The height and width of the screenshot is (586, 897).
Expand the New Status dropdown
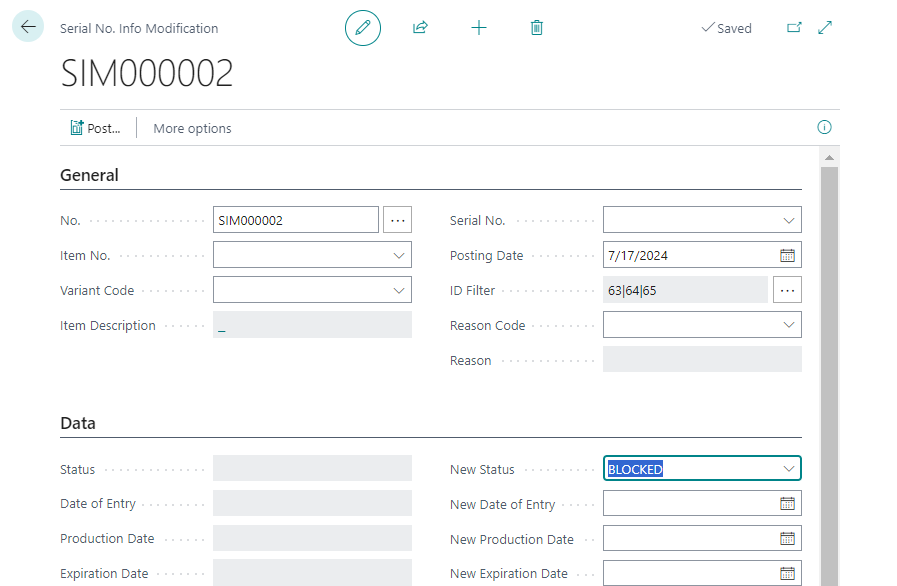pos(789,469)
